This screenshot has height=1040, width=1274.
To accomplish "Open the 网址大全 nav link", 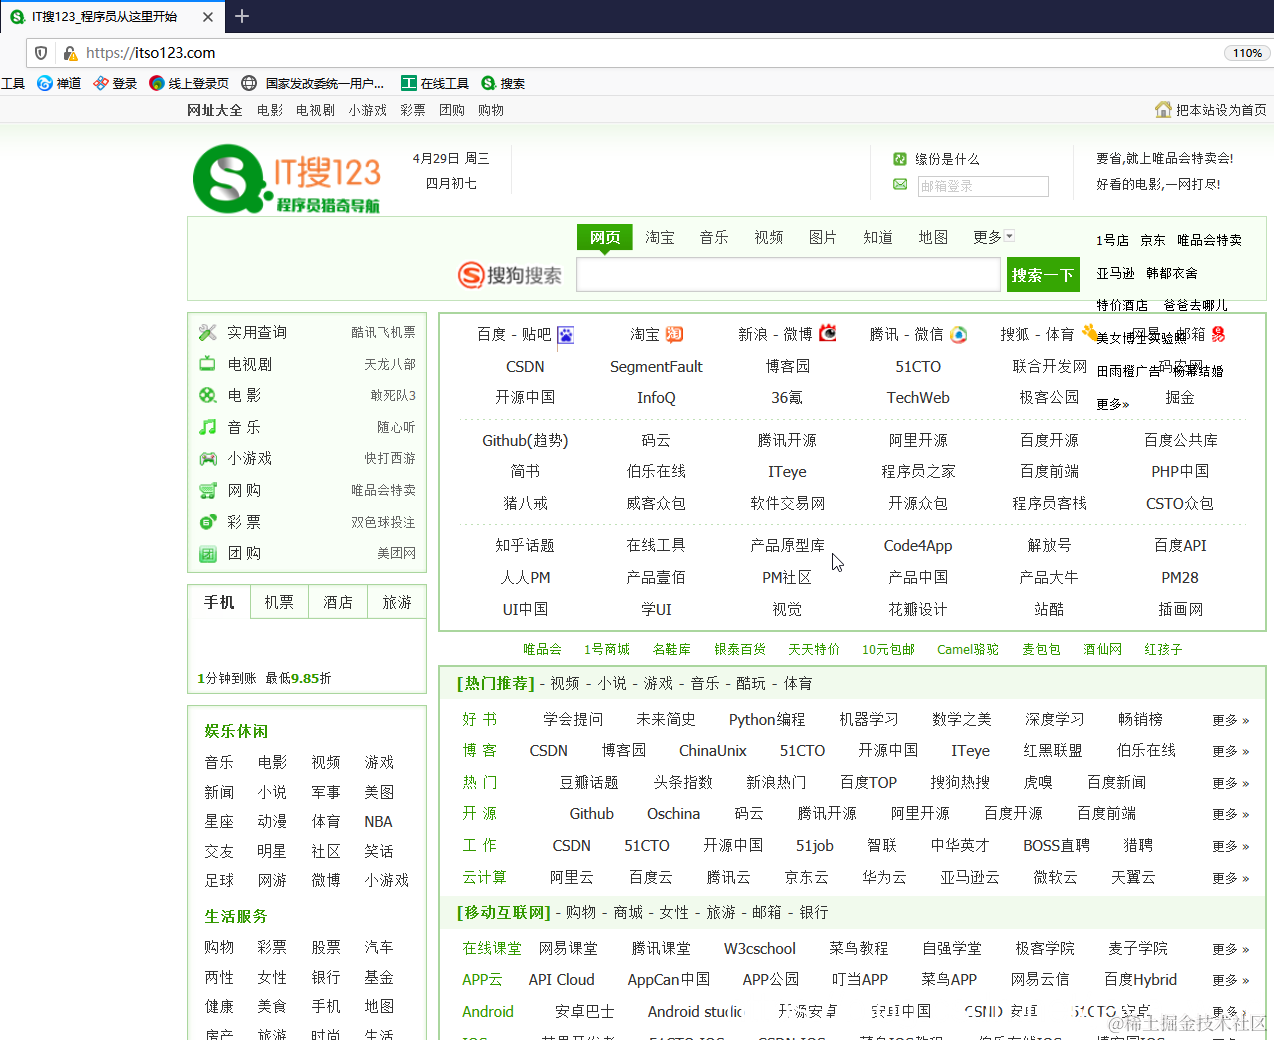I will coord(215,110).
